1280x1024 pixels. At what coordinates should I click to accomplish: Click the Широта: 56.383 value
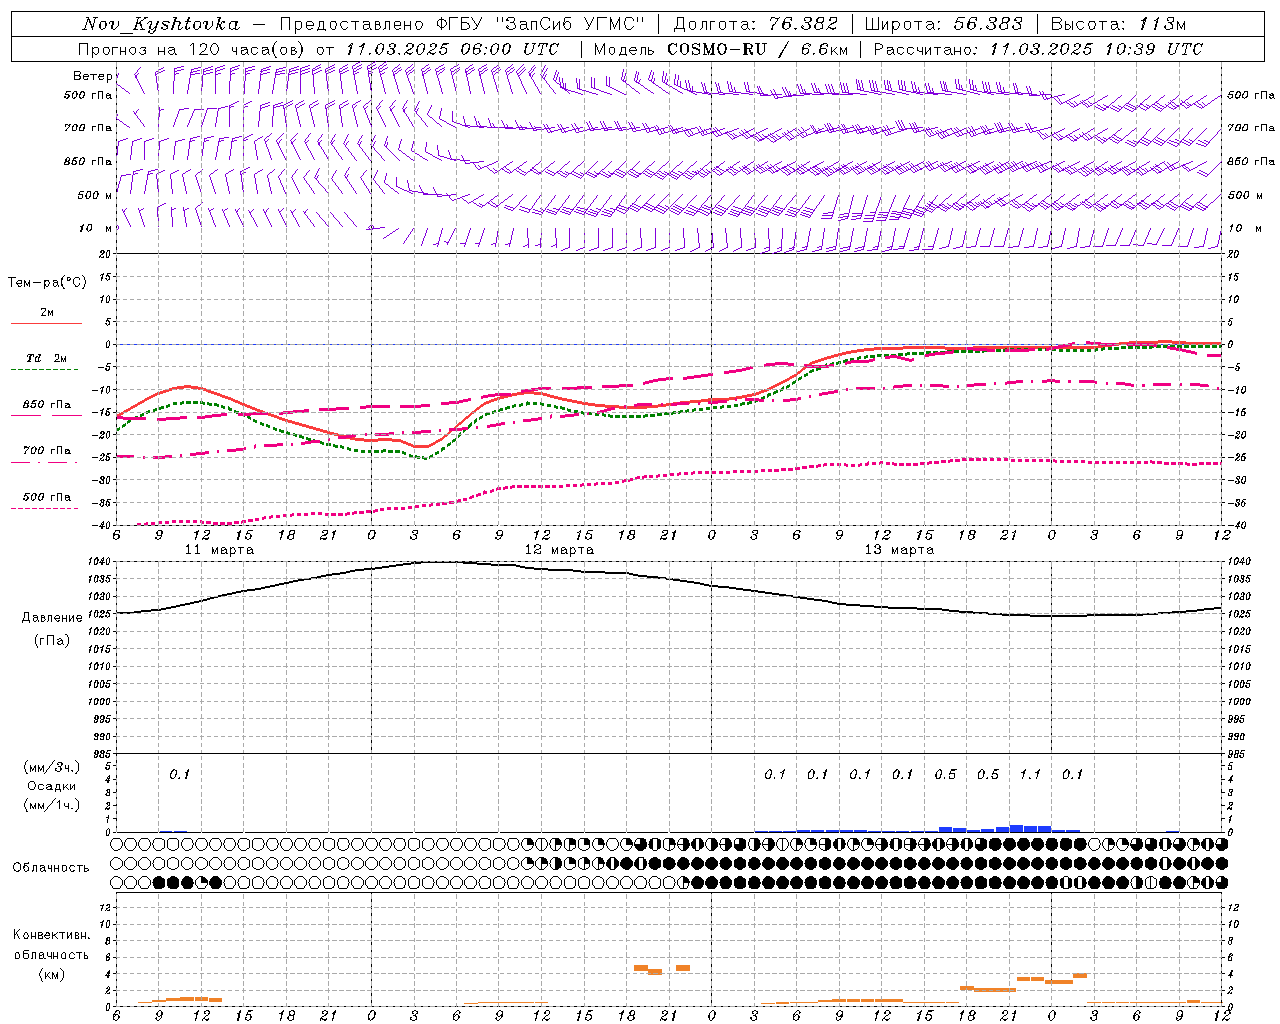coord(943,24)
